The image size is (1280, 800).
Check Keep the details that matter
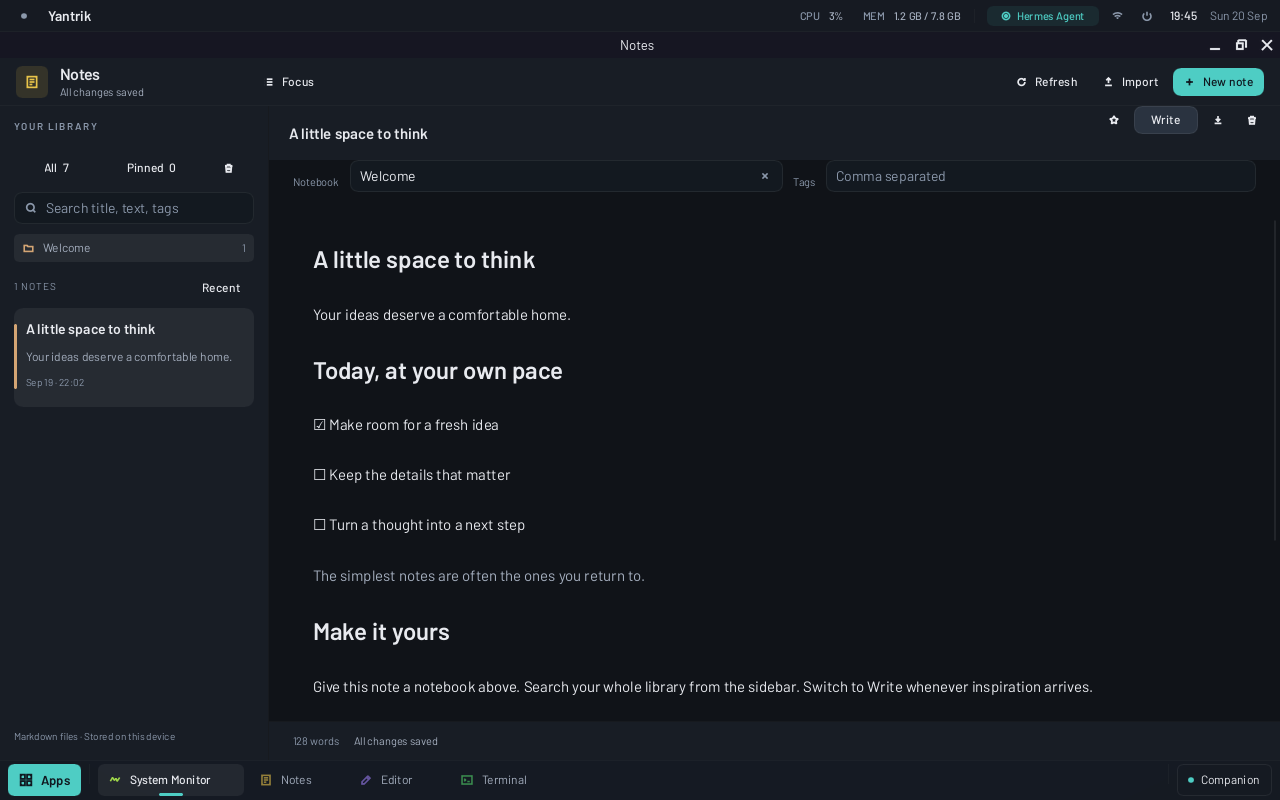click(320, 475)
